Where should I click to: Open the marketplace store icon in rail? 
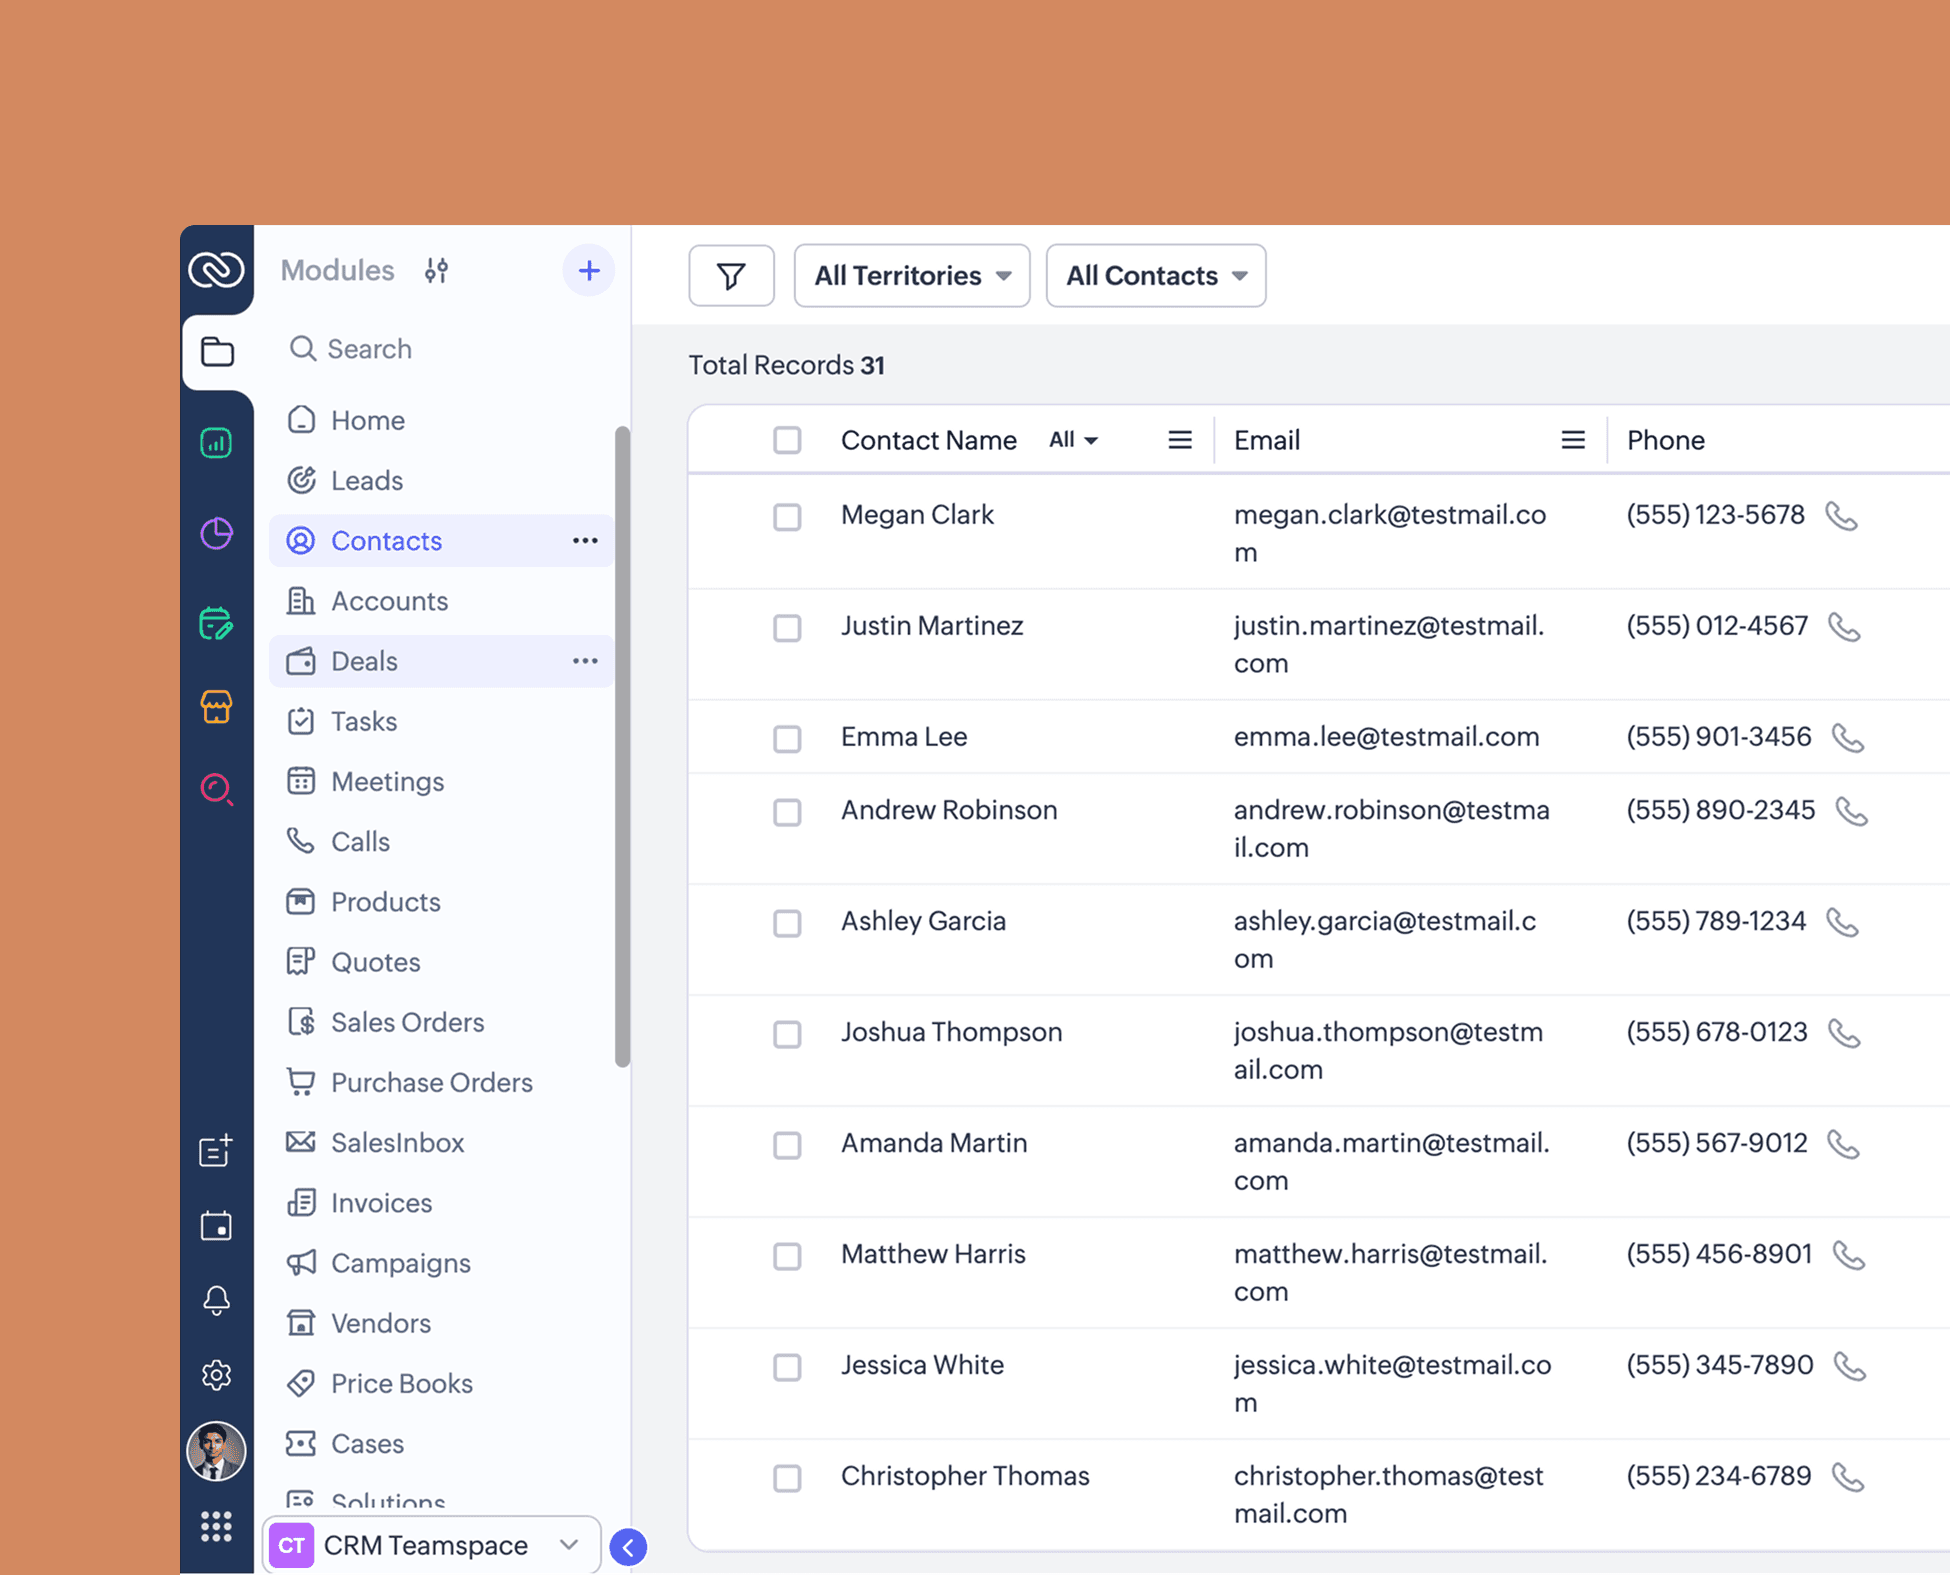click(216, 707)
